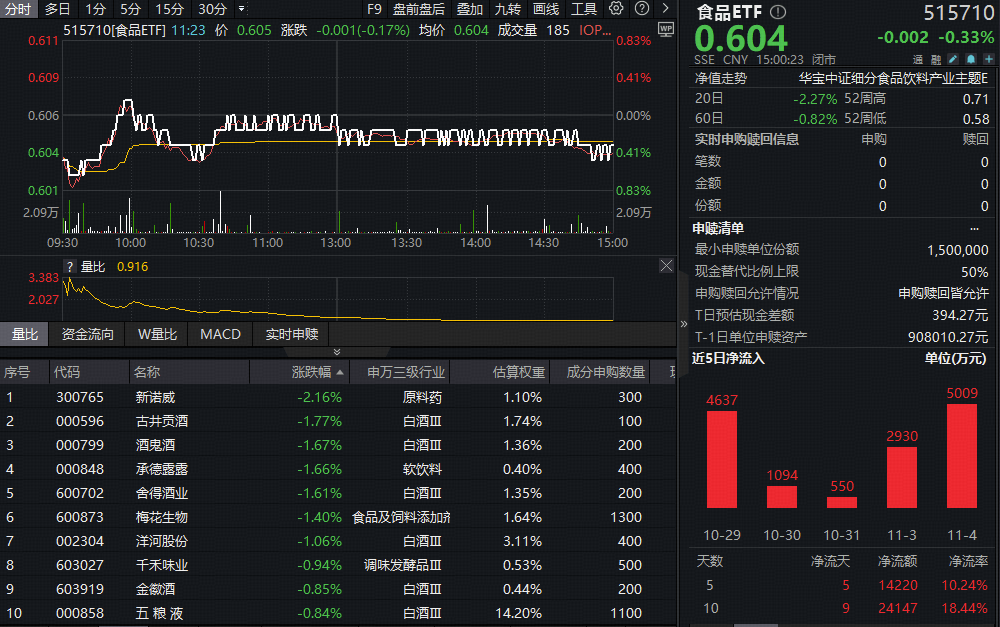Click the WP icon beside the chart header
1000x627 pixels.
(x=667, y=30)
